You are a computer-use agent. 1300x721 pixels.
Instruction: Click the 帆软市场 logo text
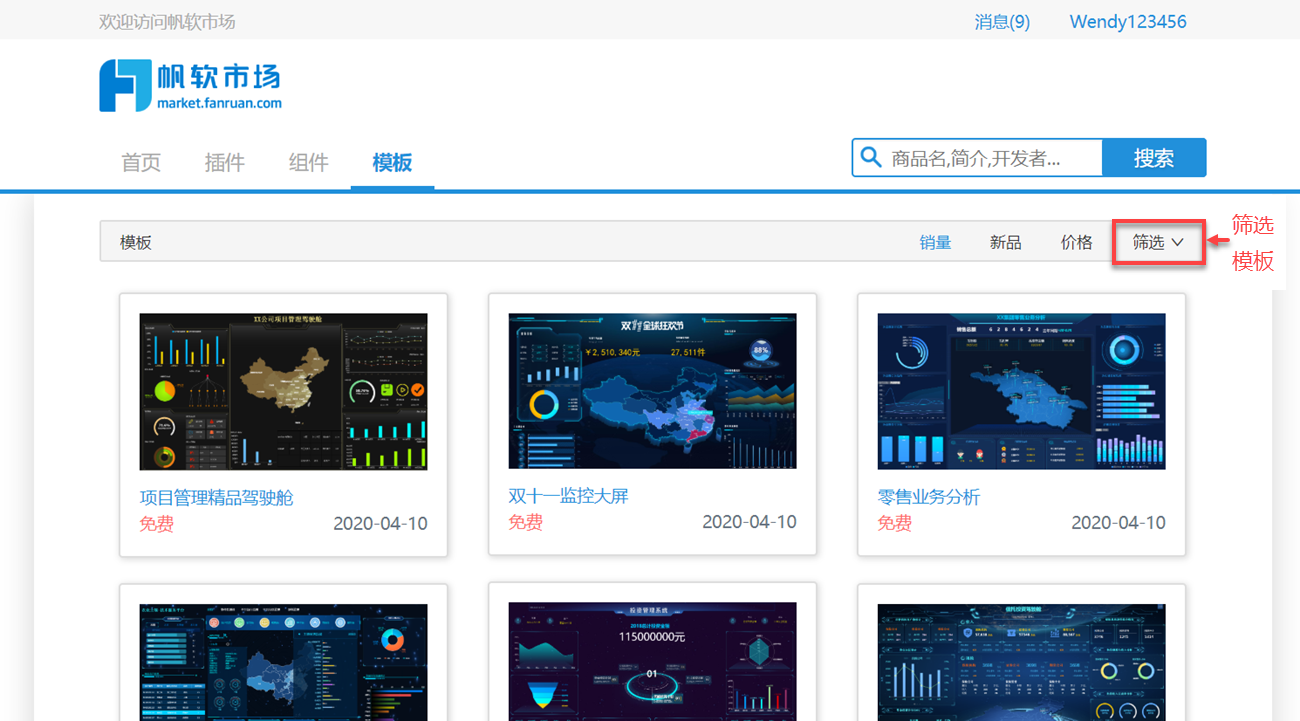click(219, 75)
